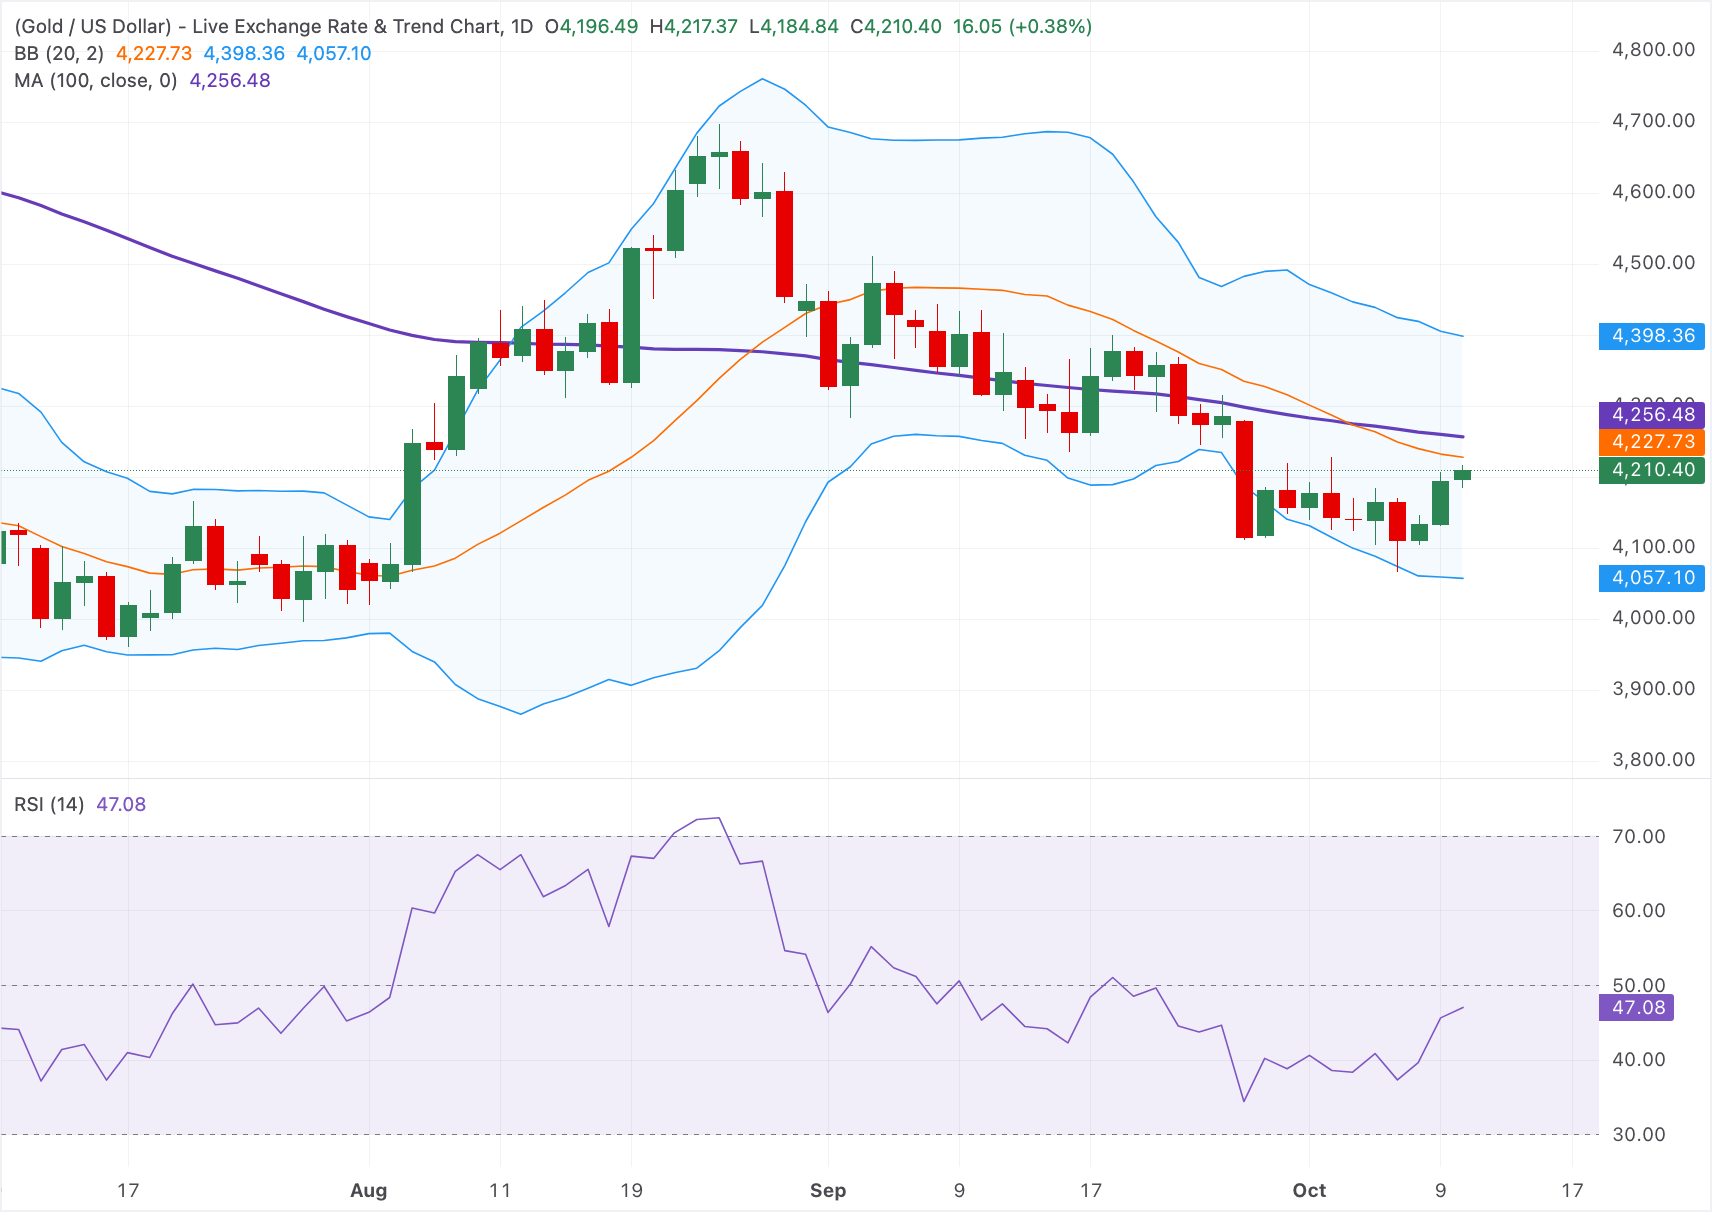The width and height of the screenshot is (1712, 1223).
Task: Click the low price L4,184.84 in header
Action: [795, 26]
